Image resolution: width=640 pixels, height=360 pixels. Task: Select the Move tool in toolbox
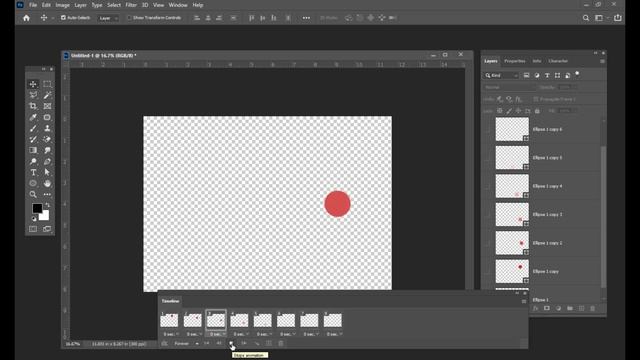pos(33,84)
